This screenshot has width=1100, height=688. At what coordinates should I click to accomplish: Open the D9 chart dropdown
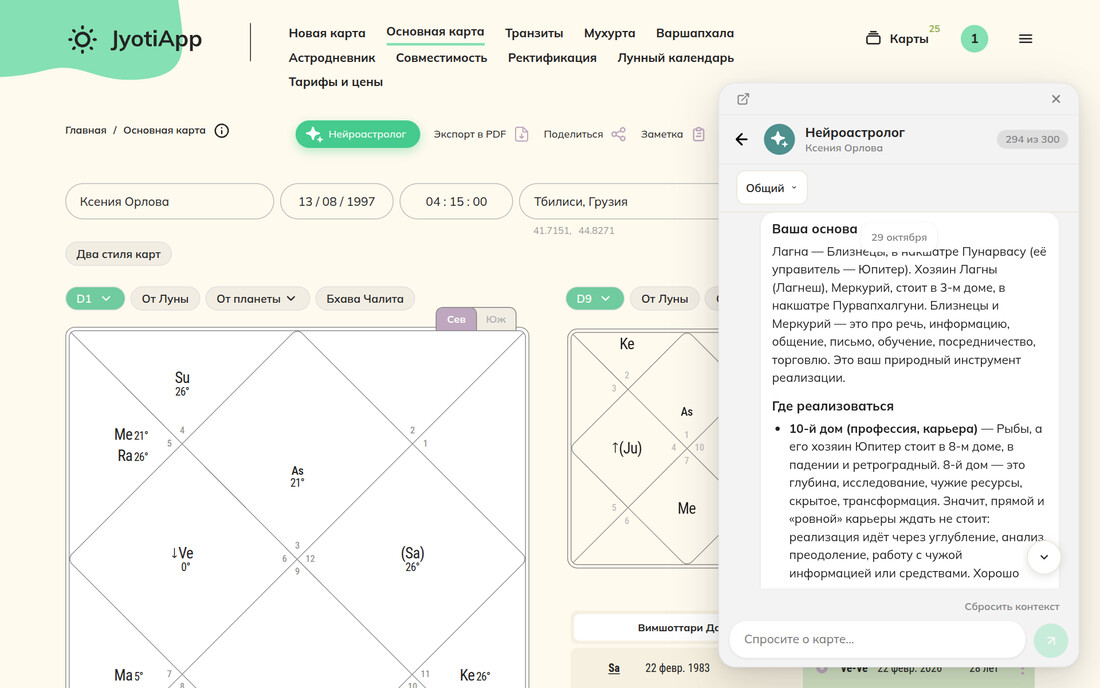pos(595,299)
